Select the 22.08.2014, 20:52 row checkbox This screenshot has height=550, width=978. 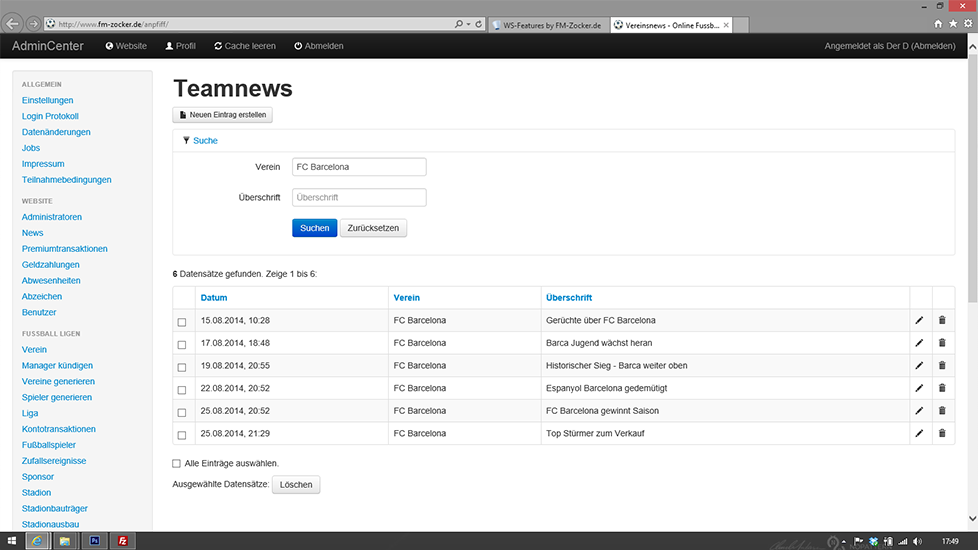point(181,390)
